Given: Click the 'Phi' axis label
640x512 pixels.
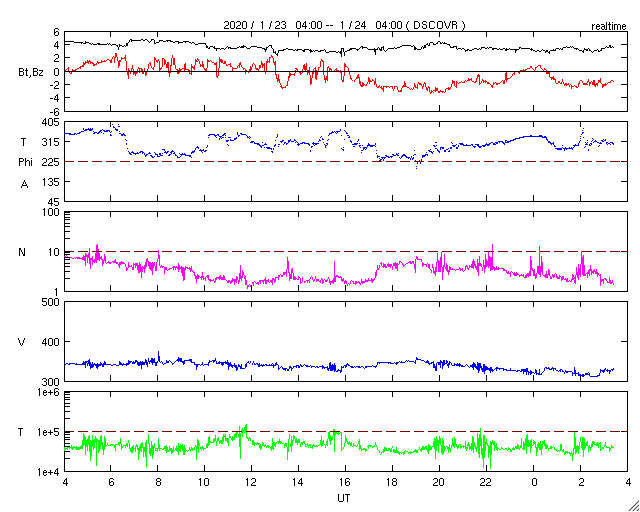Looking at the screenshot, I should pos(25,163).
